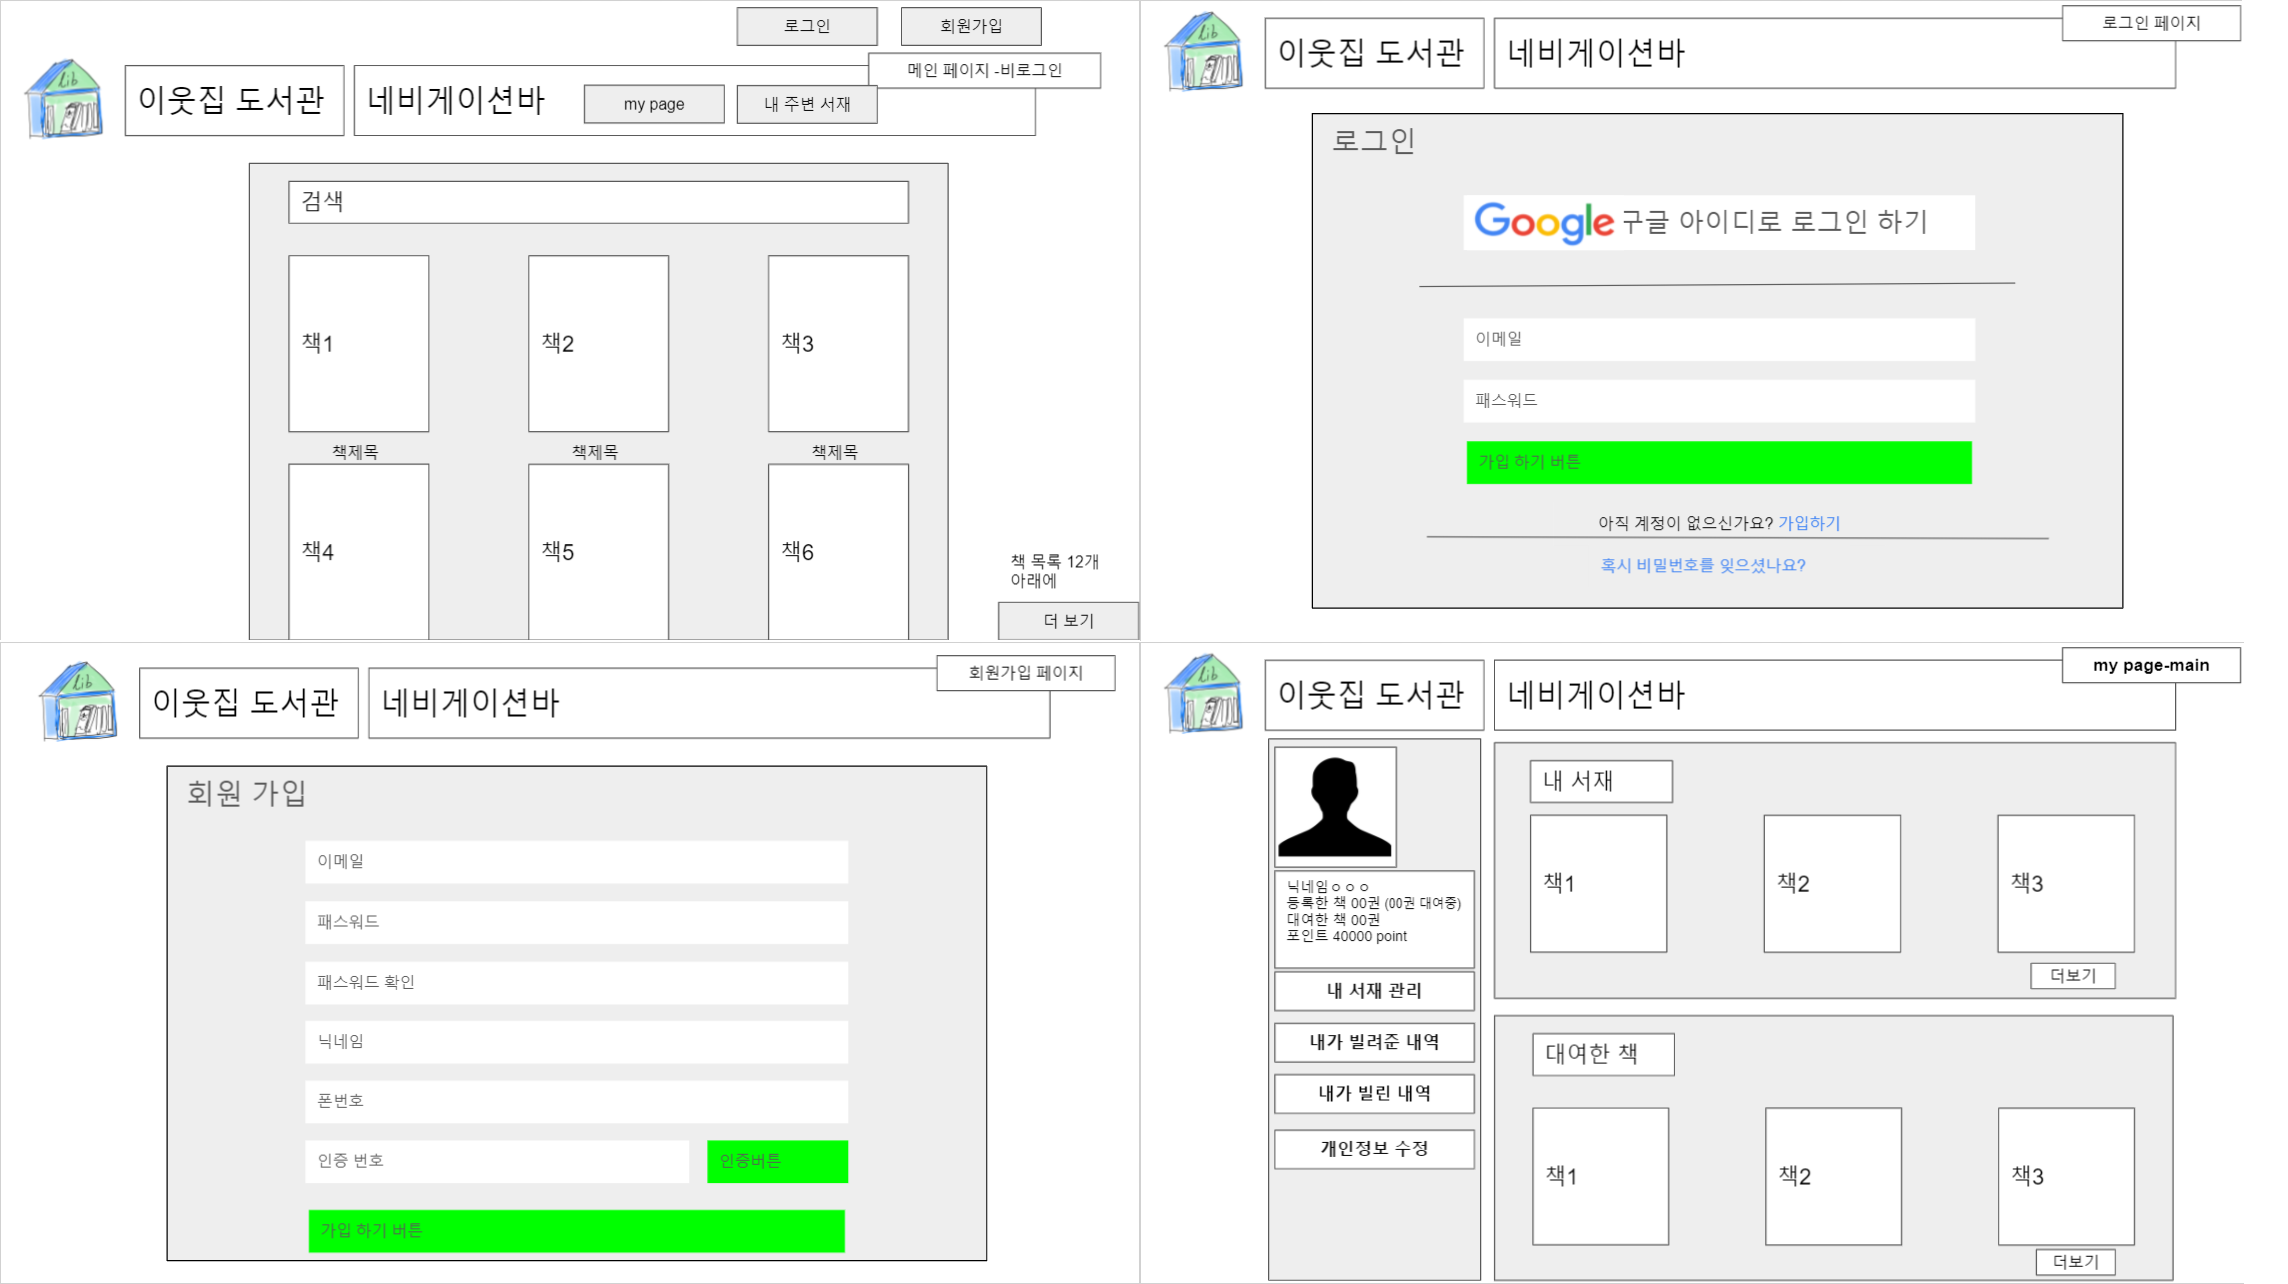Click the library logo on the signup page

click(x=79, y=702)
